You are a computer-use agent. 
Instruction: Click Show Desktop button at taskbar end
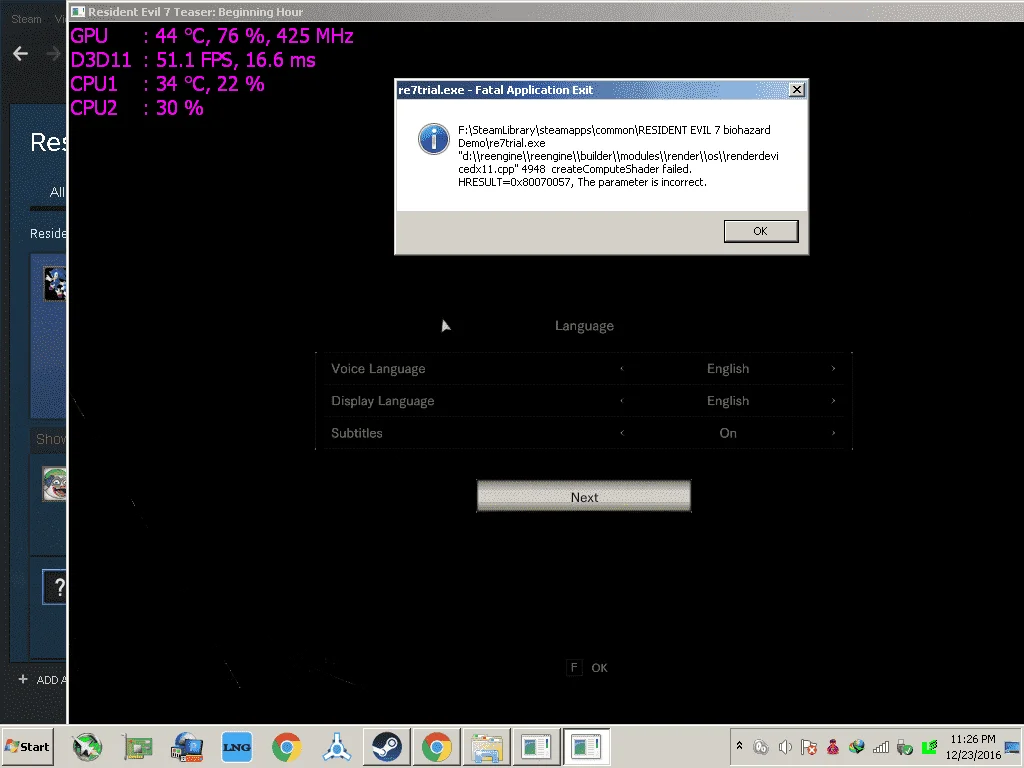tap(1014, 746)
